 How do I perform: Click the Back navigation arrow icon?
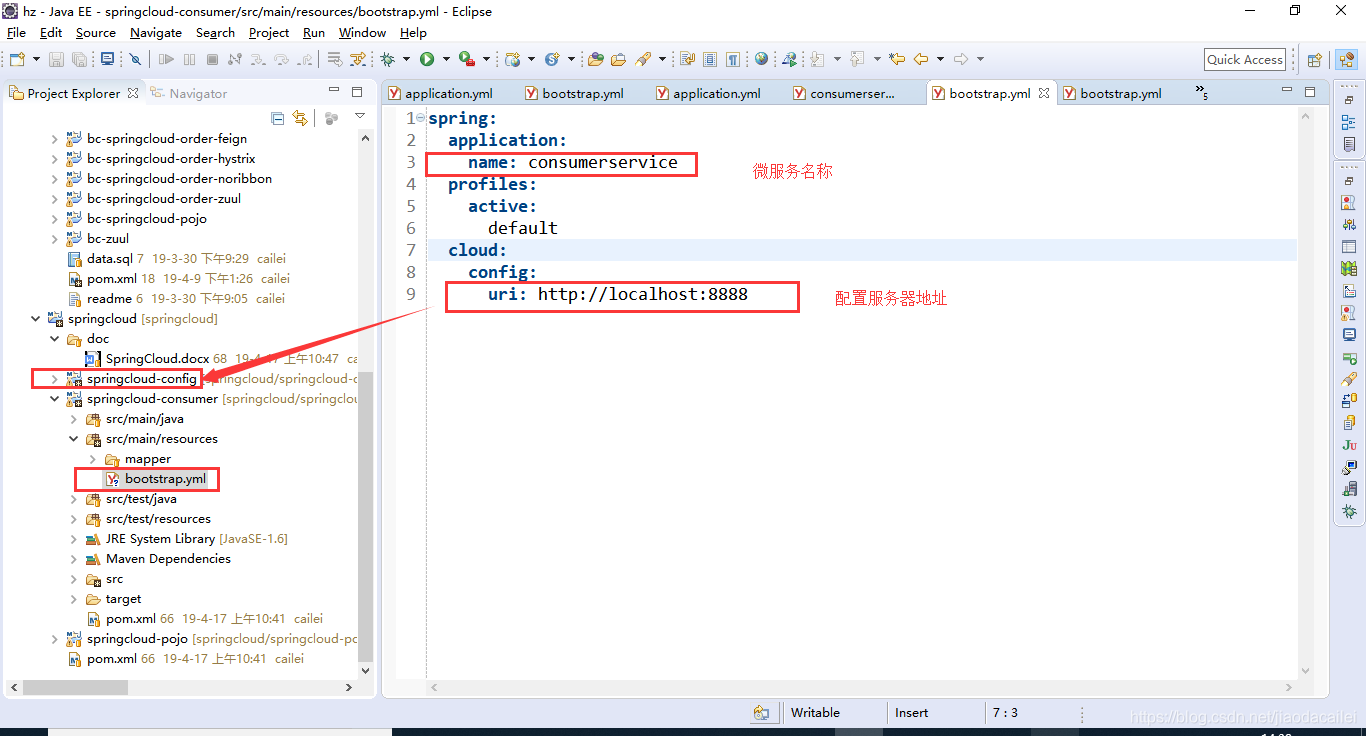pos(921,60)
